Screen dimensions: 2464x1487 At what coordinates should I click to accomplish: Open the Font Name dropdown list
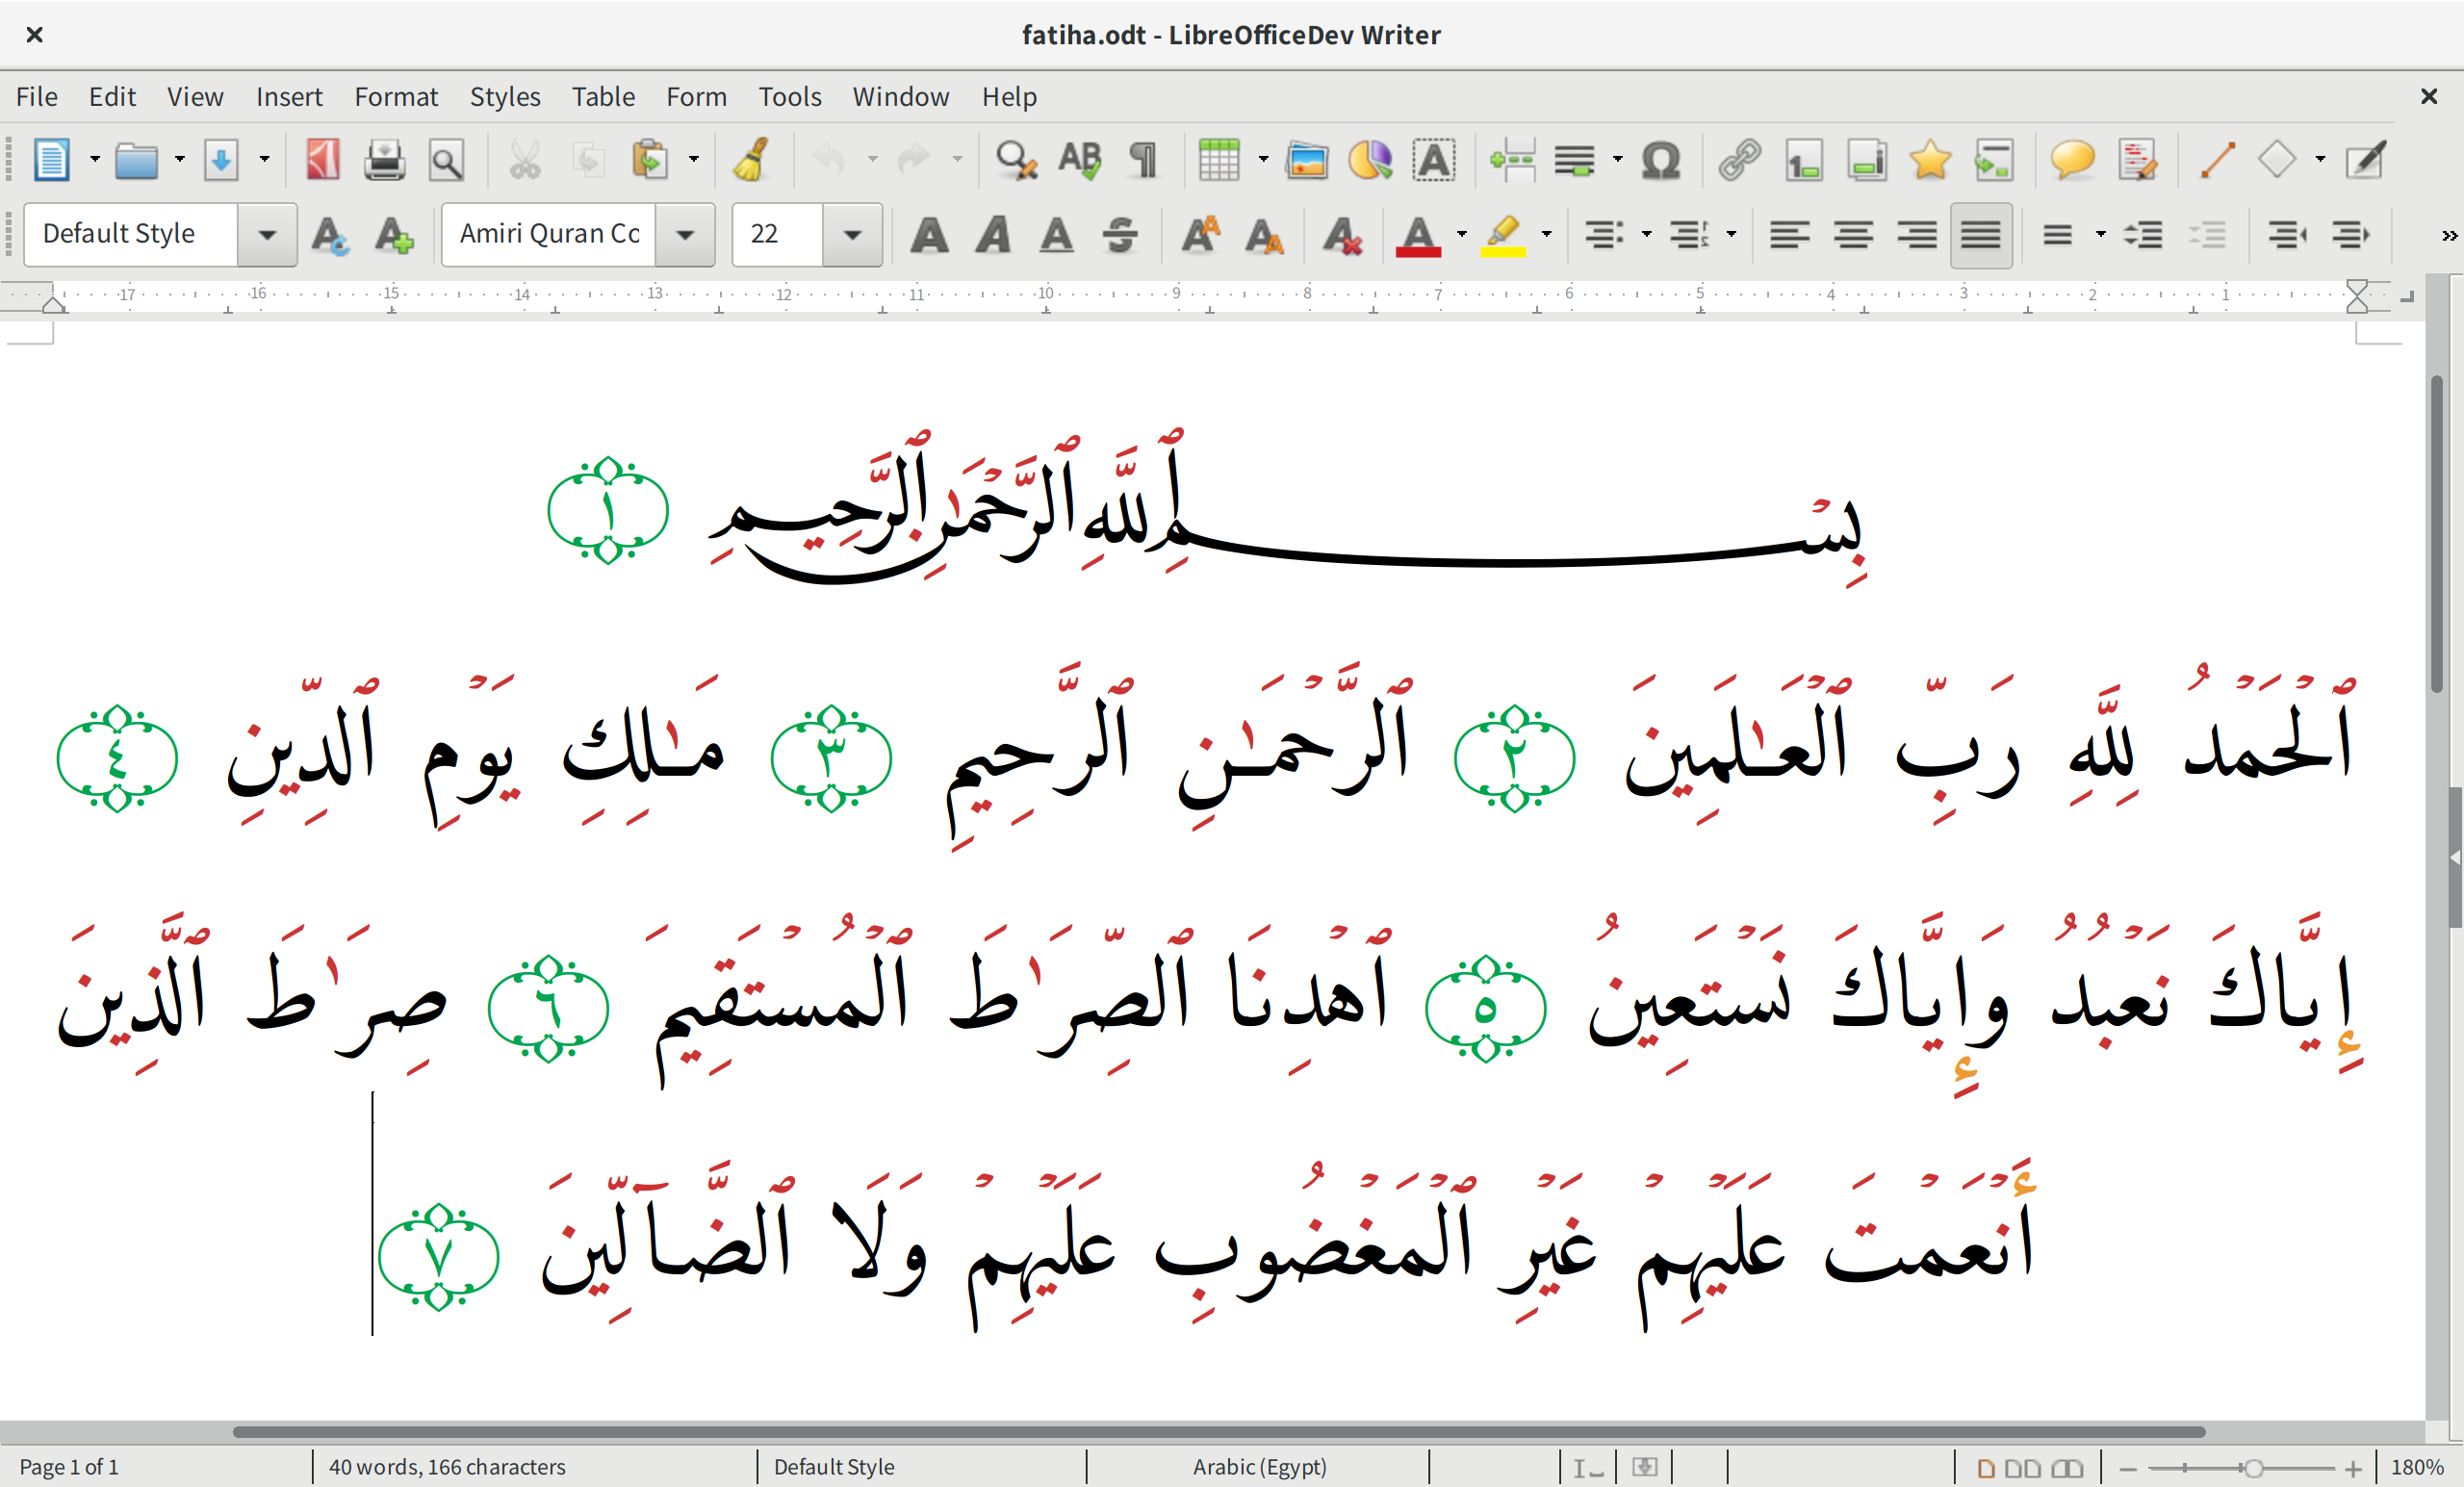685,235
